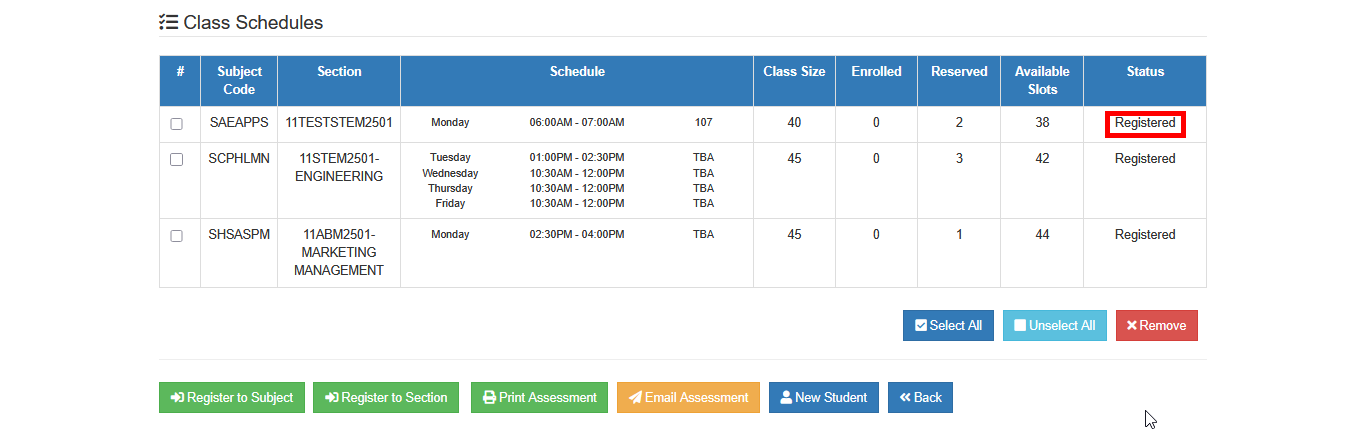Image resolution: width=1358 pixels, height=435 pixels.
Task: Open Print Assessment
Action: pyautogui.click(x=540, y=397)
